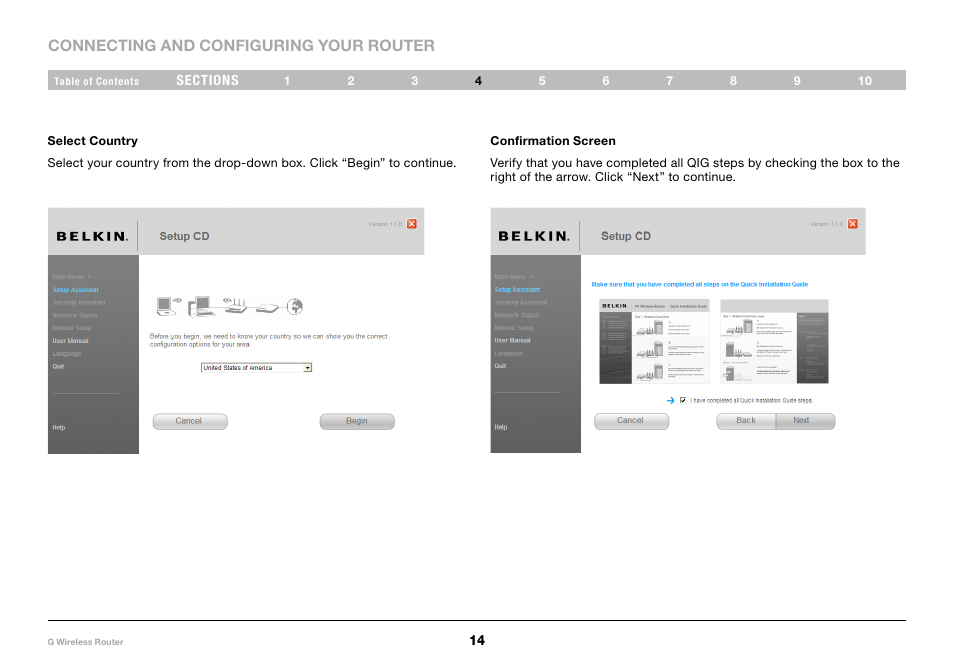Screen dimensions: 954x668
Task: Jump to section 5
Action: (x=542, y=81)
